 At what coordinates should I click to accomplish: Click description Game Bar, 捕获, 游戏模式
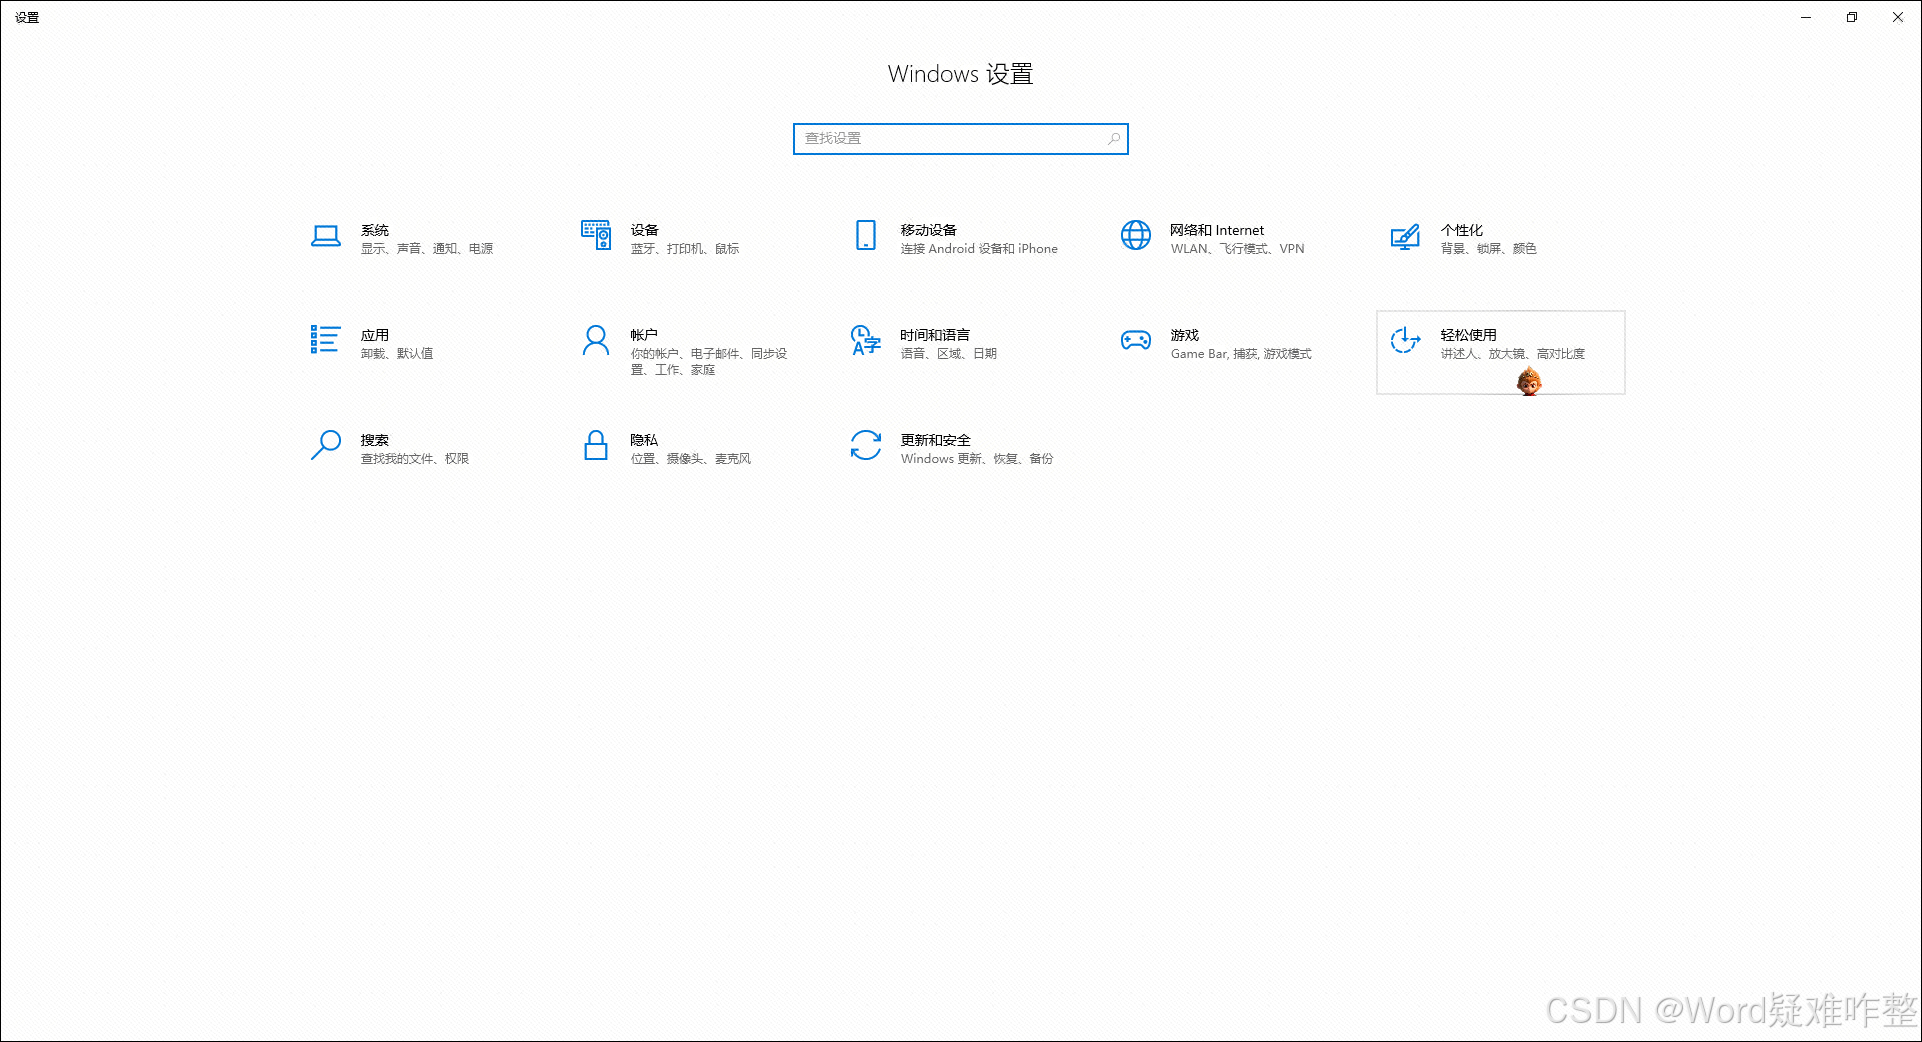(1241, 354)
